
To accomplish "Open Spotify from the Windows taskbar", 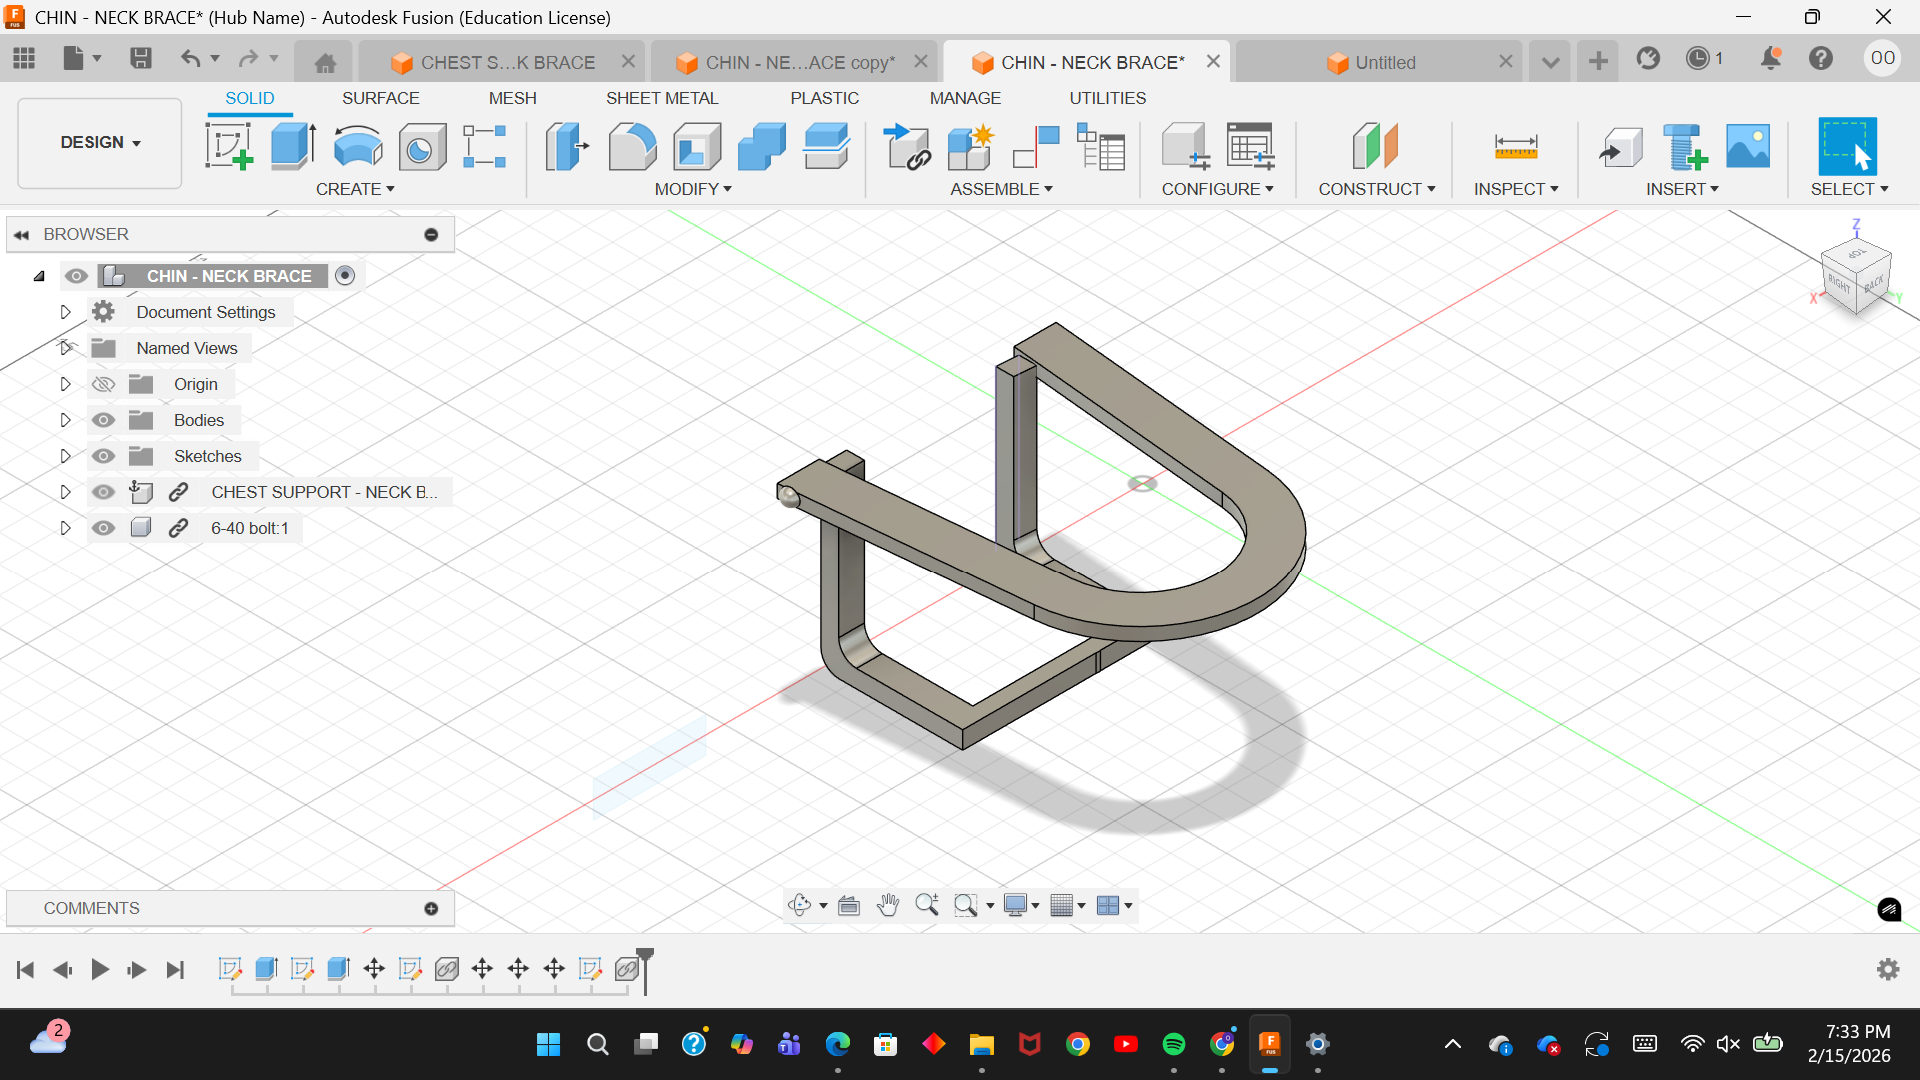I will pos(1174,1044).
